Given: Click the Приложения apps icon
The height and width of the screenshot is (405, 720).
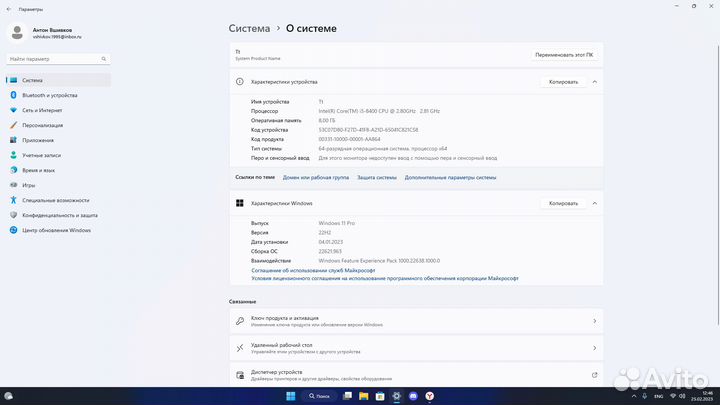Looking at the screenshot, I should point(13,140).
